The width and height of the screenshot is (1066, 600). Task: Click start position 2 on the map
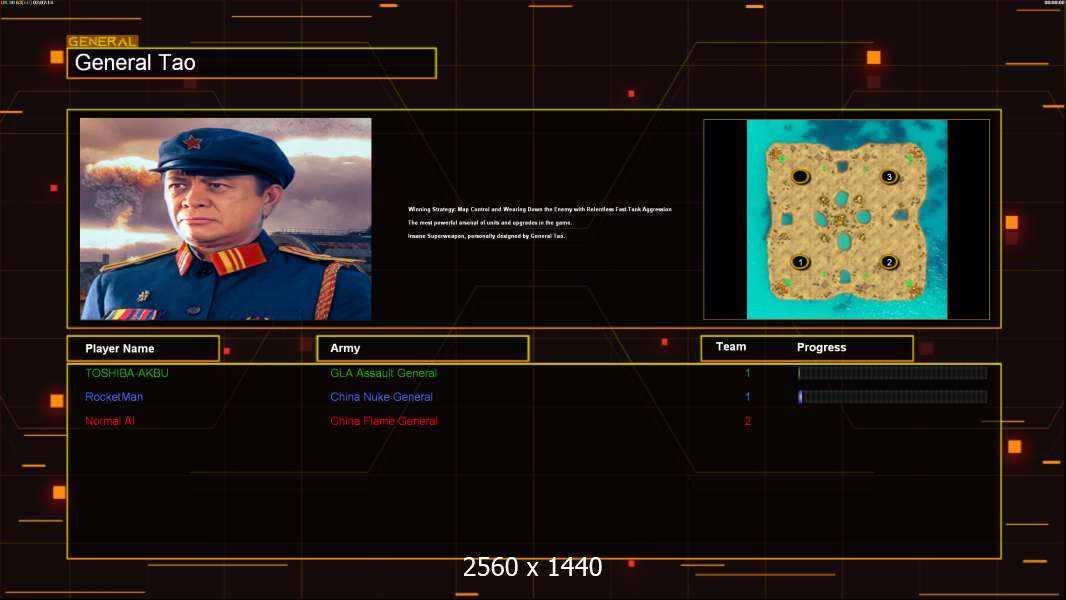point(889,262)
